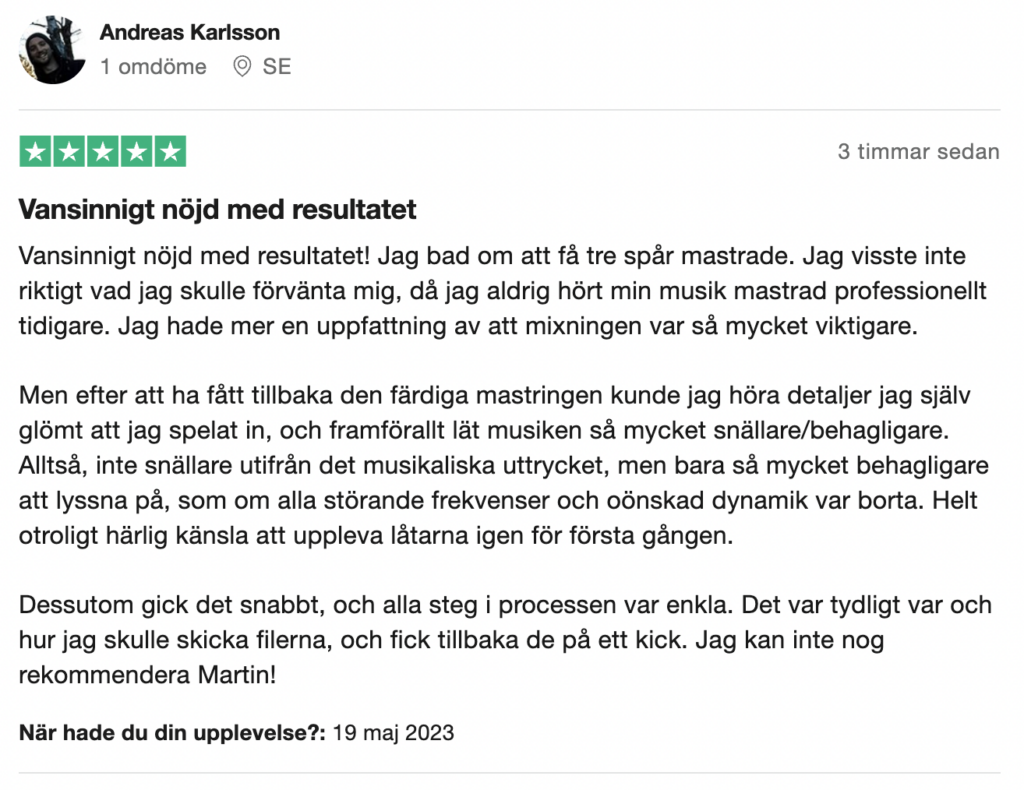Click the first paragraph about three mastered tracks
This screenshot has height=790, width=1024.
pos(503,291)
